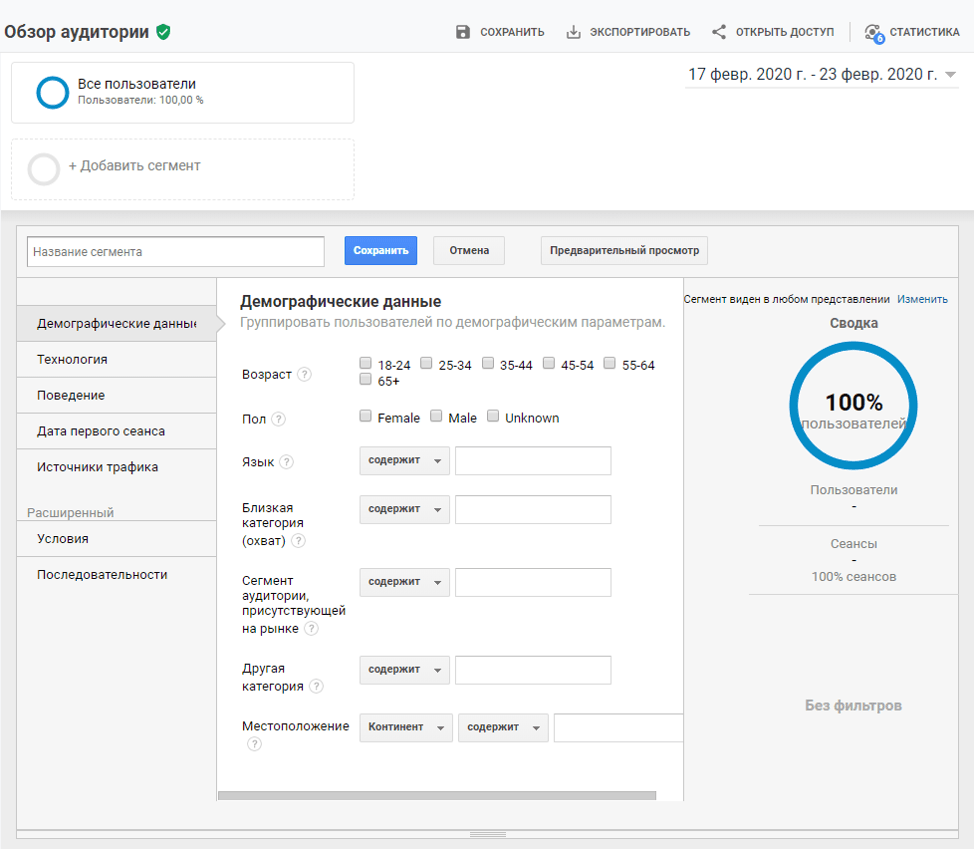
Task: Click Предварительный просмотр button
Action: 624,251
